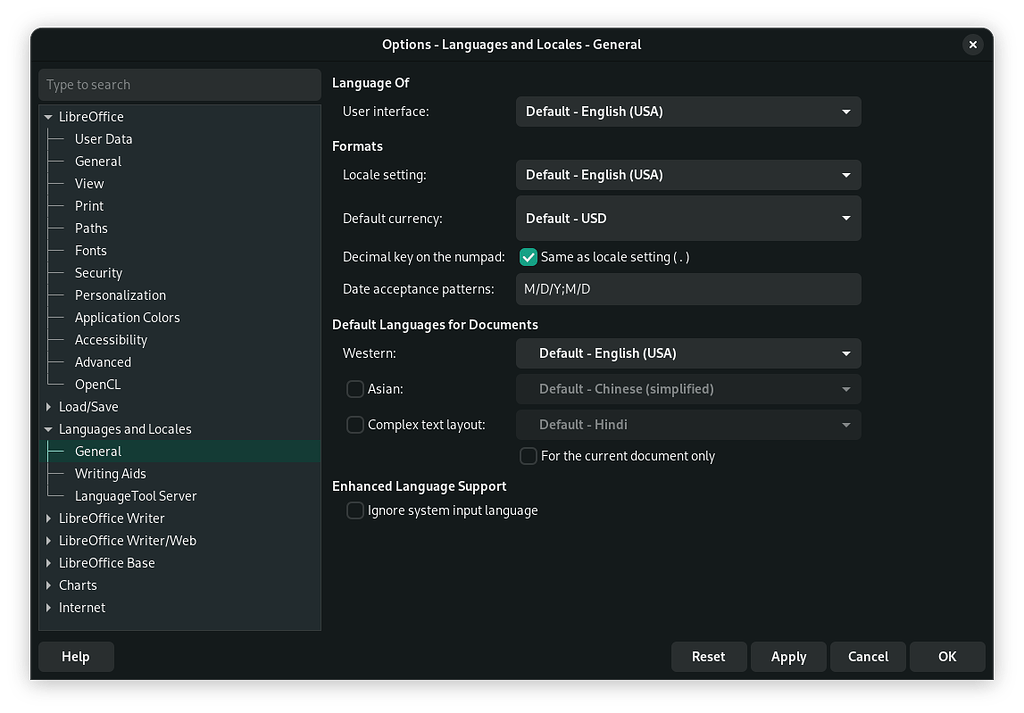Image resolution: width=1024 pixels, height=713 pixels.
Task: Reset the options to previous values
Action: 709,656
